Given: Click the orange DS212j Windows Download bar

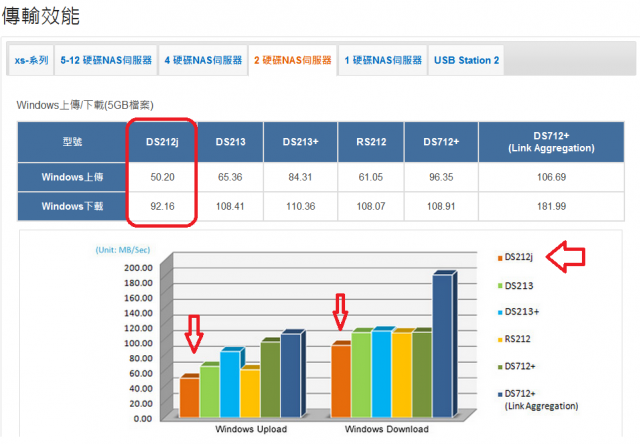Looking at the screenshot, I should tap(341, 381).
